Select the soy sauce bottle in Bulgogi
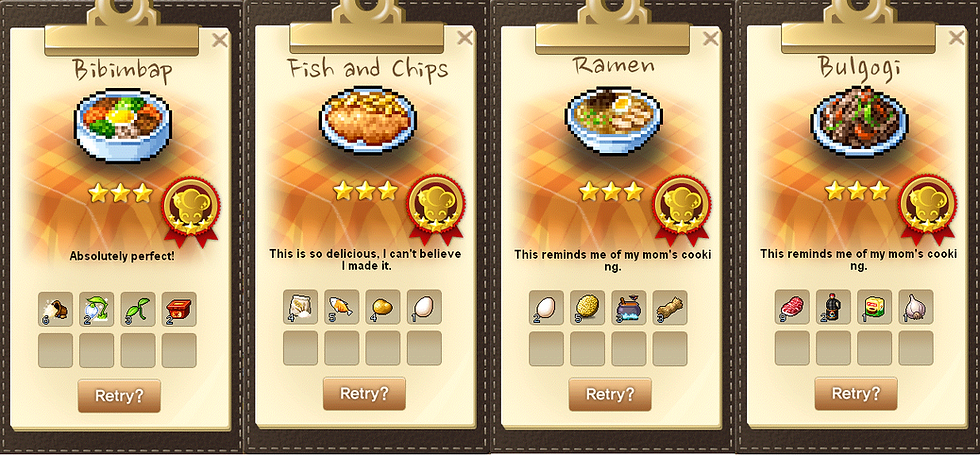 click(833, 307)
